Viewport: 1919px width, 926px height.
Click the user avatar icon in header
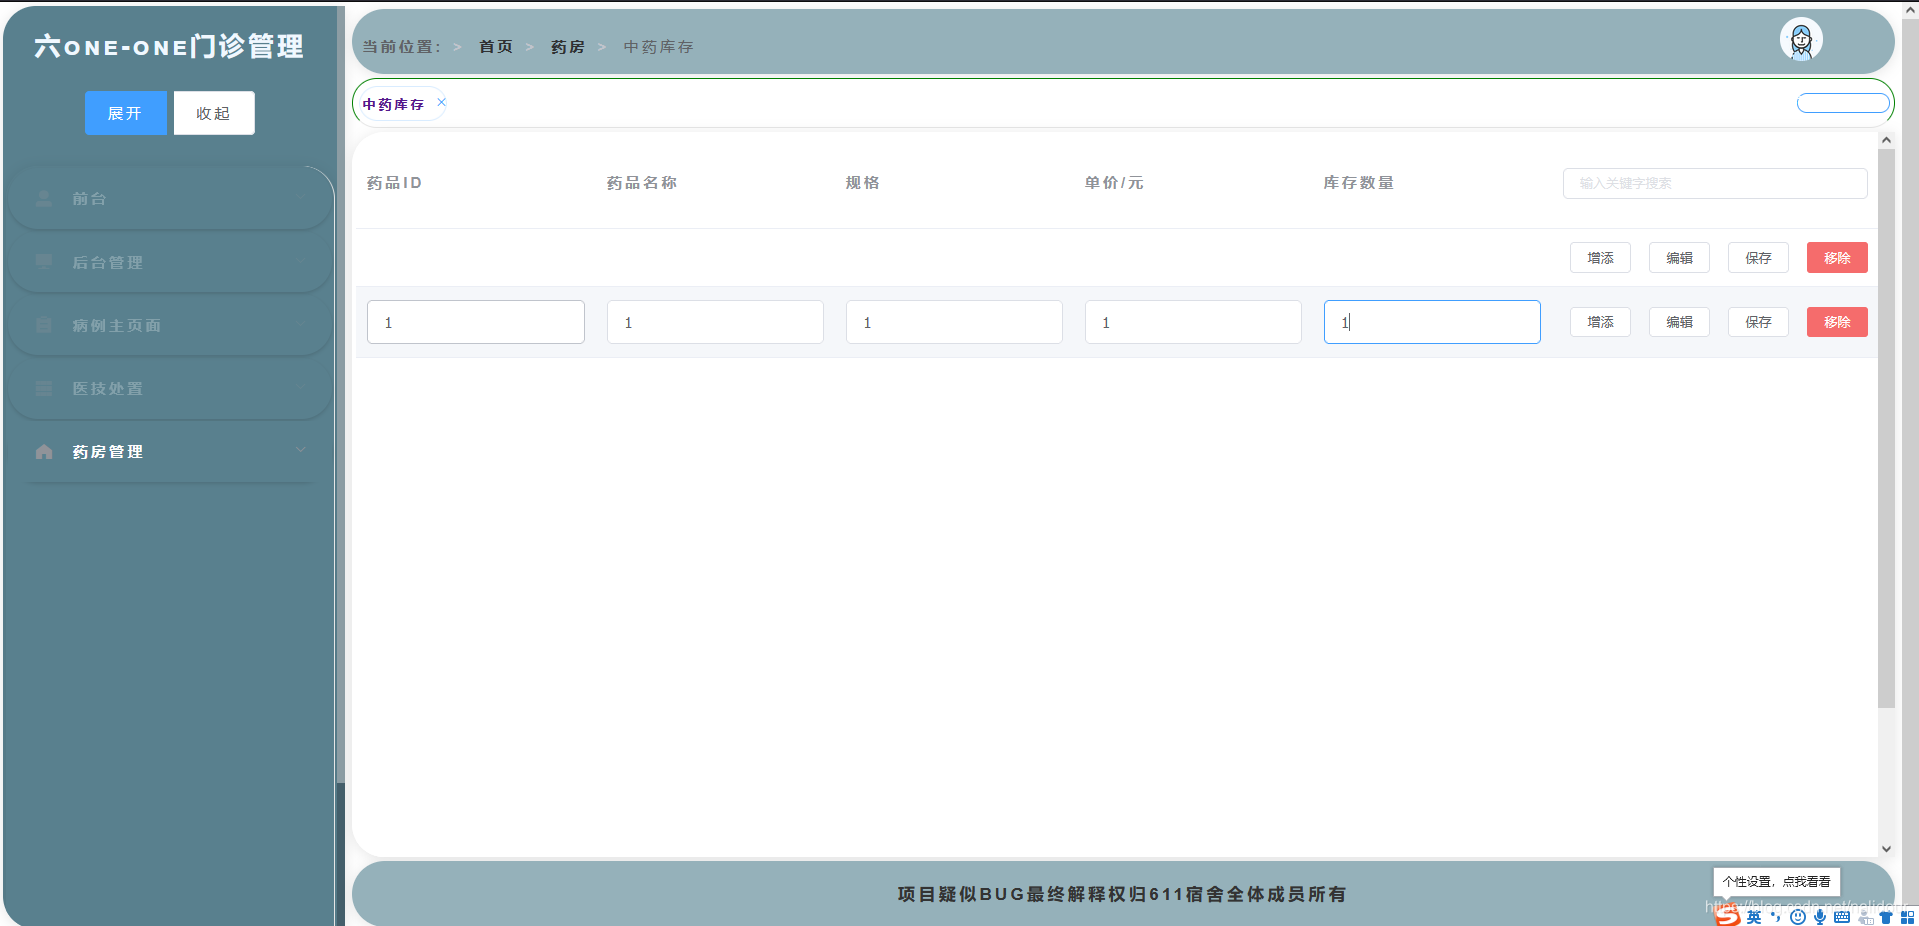1801,40
